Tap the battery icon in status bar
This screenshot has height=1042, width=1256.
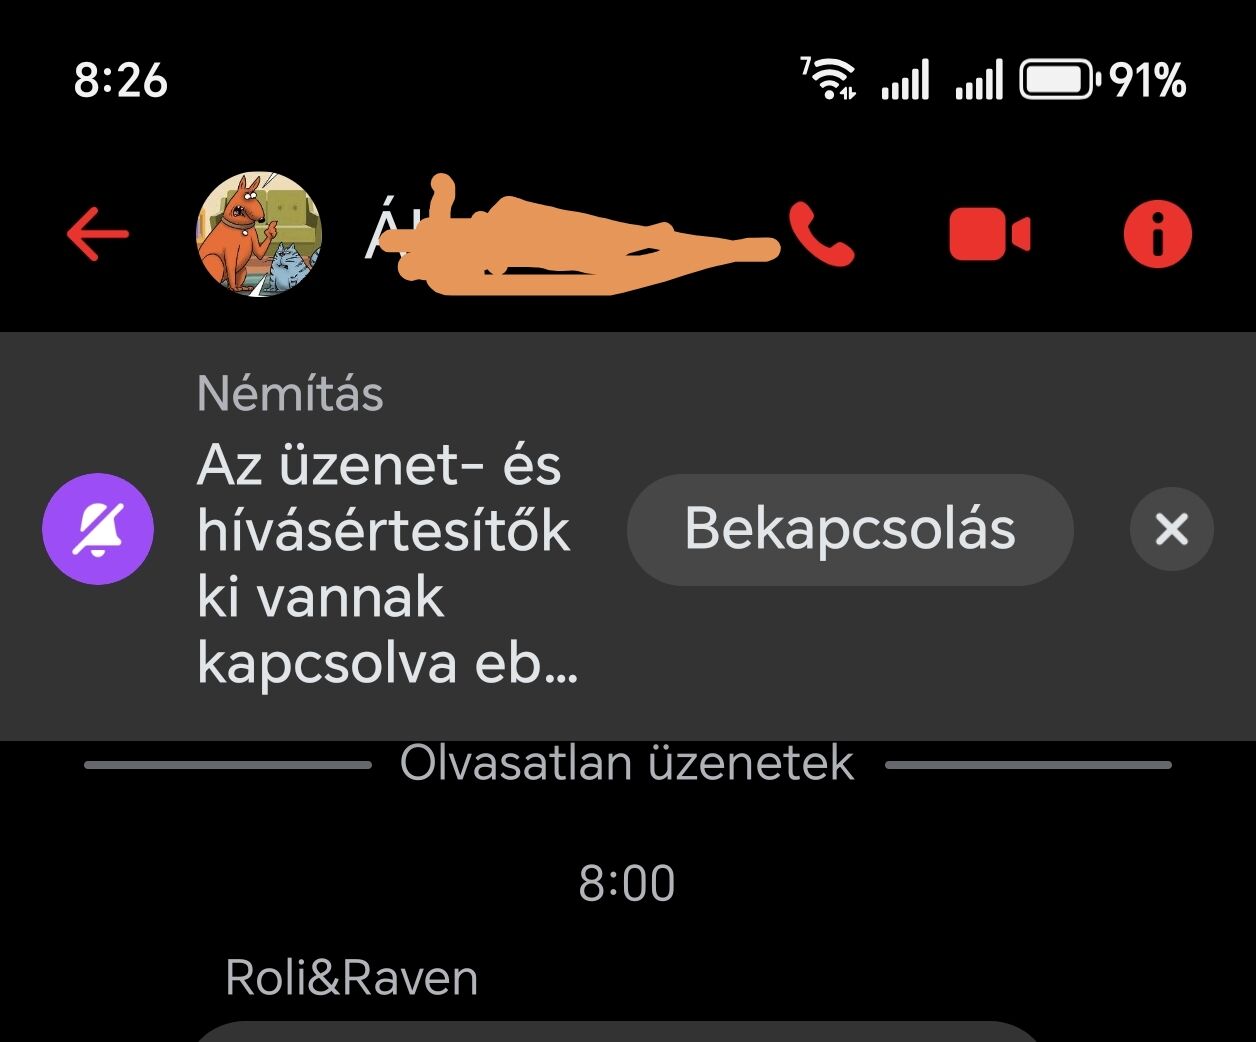1059,80
